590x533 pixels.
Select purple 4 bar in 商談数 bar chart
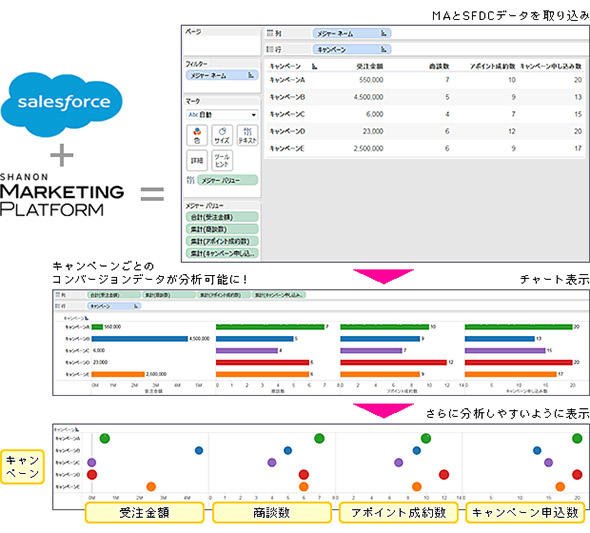point(247,350)
